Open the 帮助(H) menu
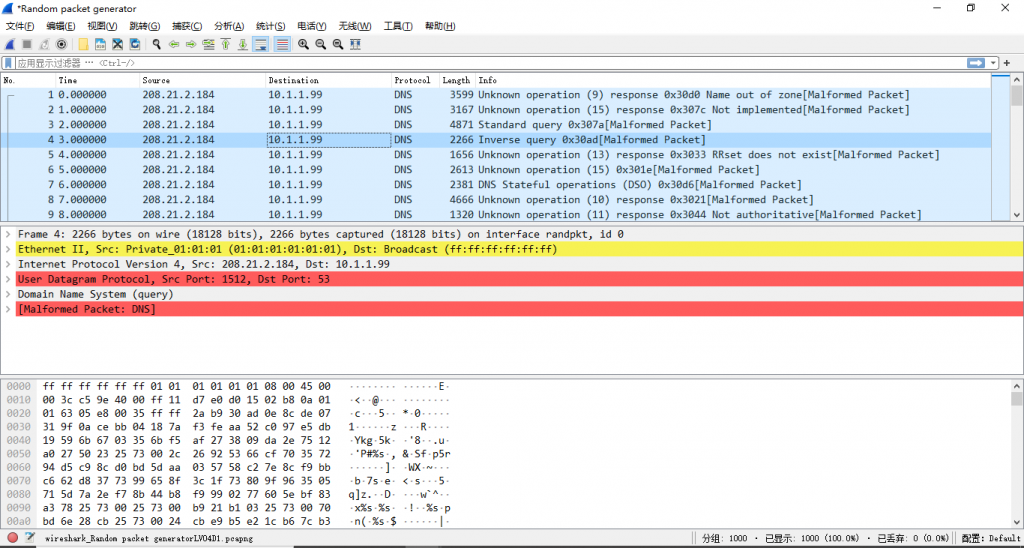 pos(440,26)
